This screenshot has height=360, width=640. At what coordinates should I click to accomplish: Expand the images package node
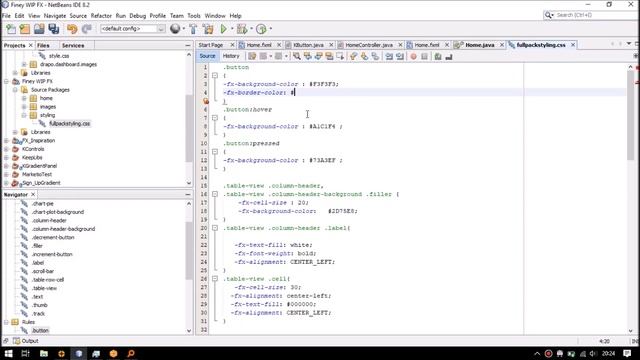coord(24,107)
